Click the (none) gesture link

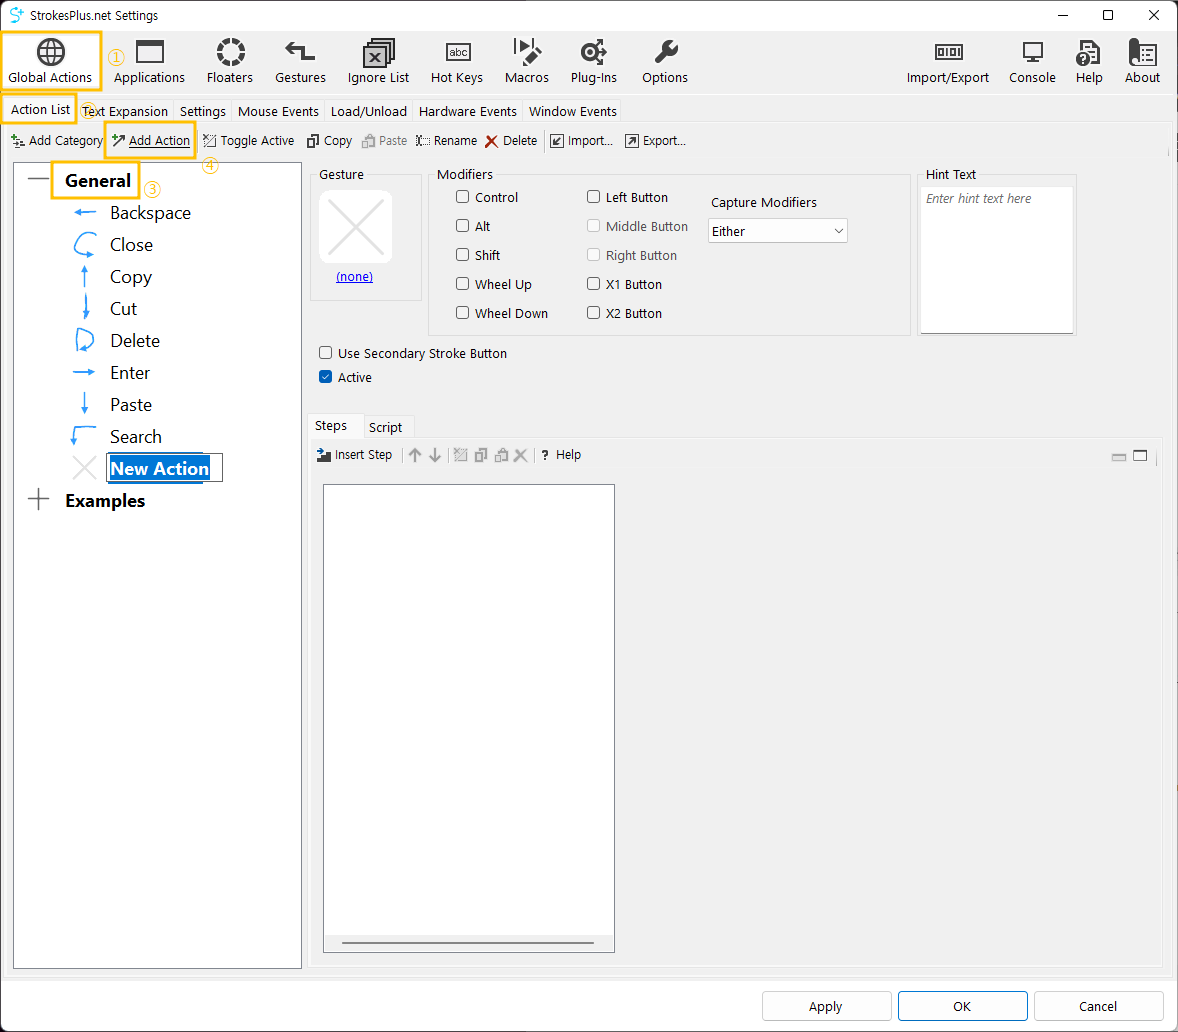coord(355,276)
